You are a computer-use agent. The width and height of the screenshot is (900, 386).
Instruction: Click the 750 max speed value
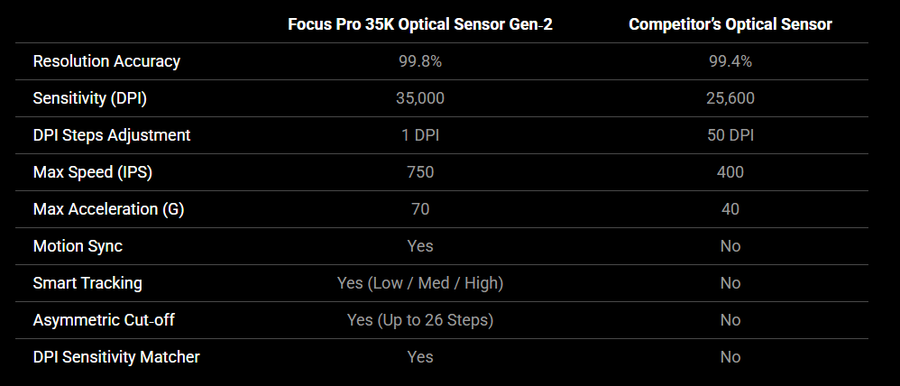(x=420, y=172)
